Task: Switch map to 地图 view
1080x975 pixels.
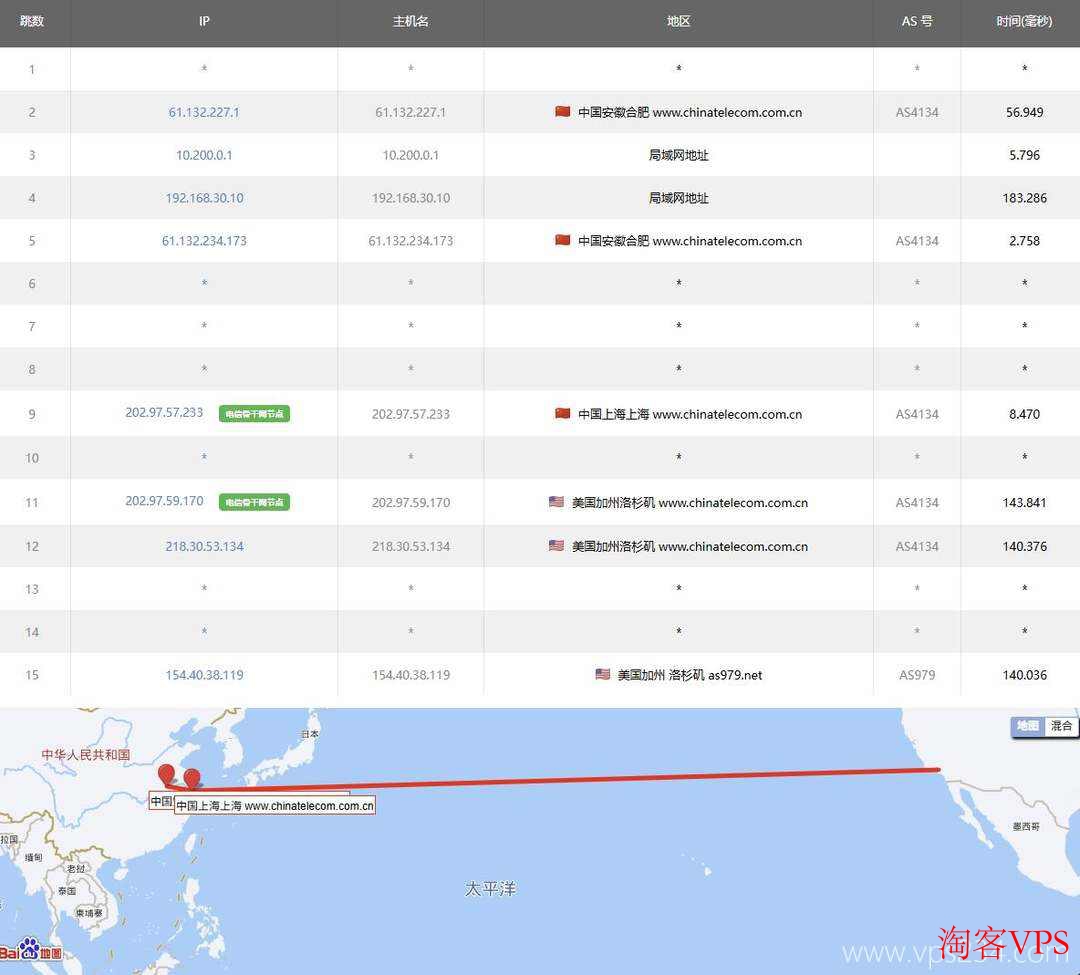Action: 1028,726
